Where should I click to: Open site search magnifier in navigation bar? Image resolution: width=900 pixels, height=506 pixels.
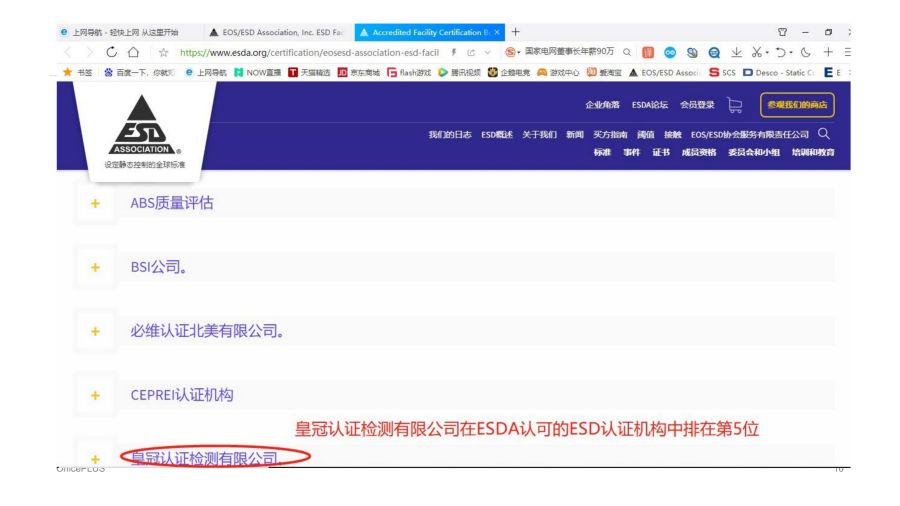(824, 134)
